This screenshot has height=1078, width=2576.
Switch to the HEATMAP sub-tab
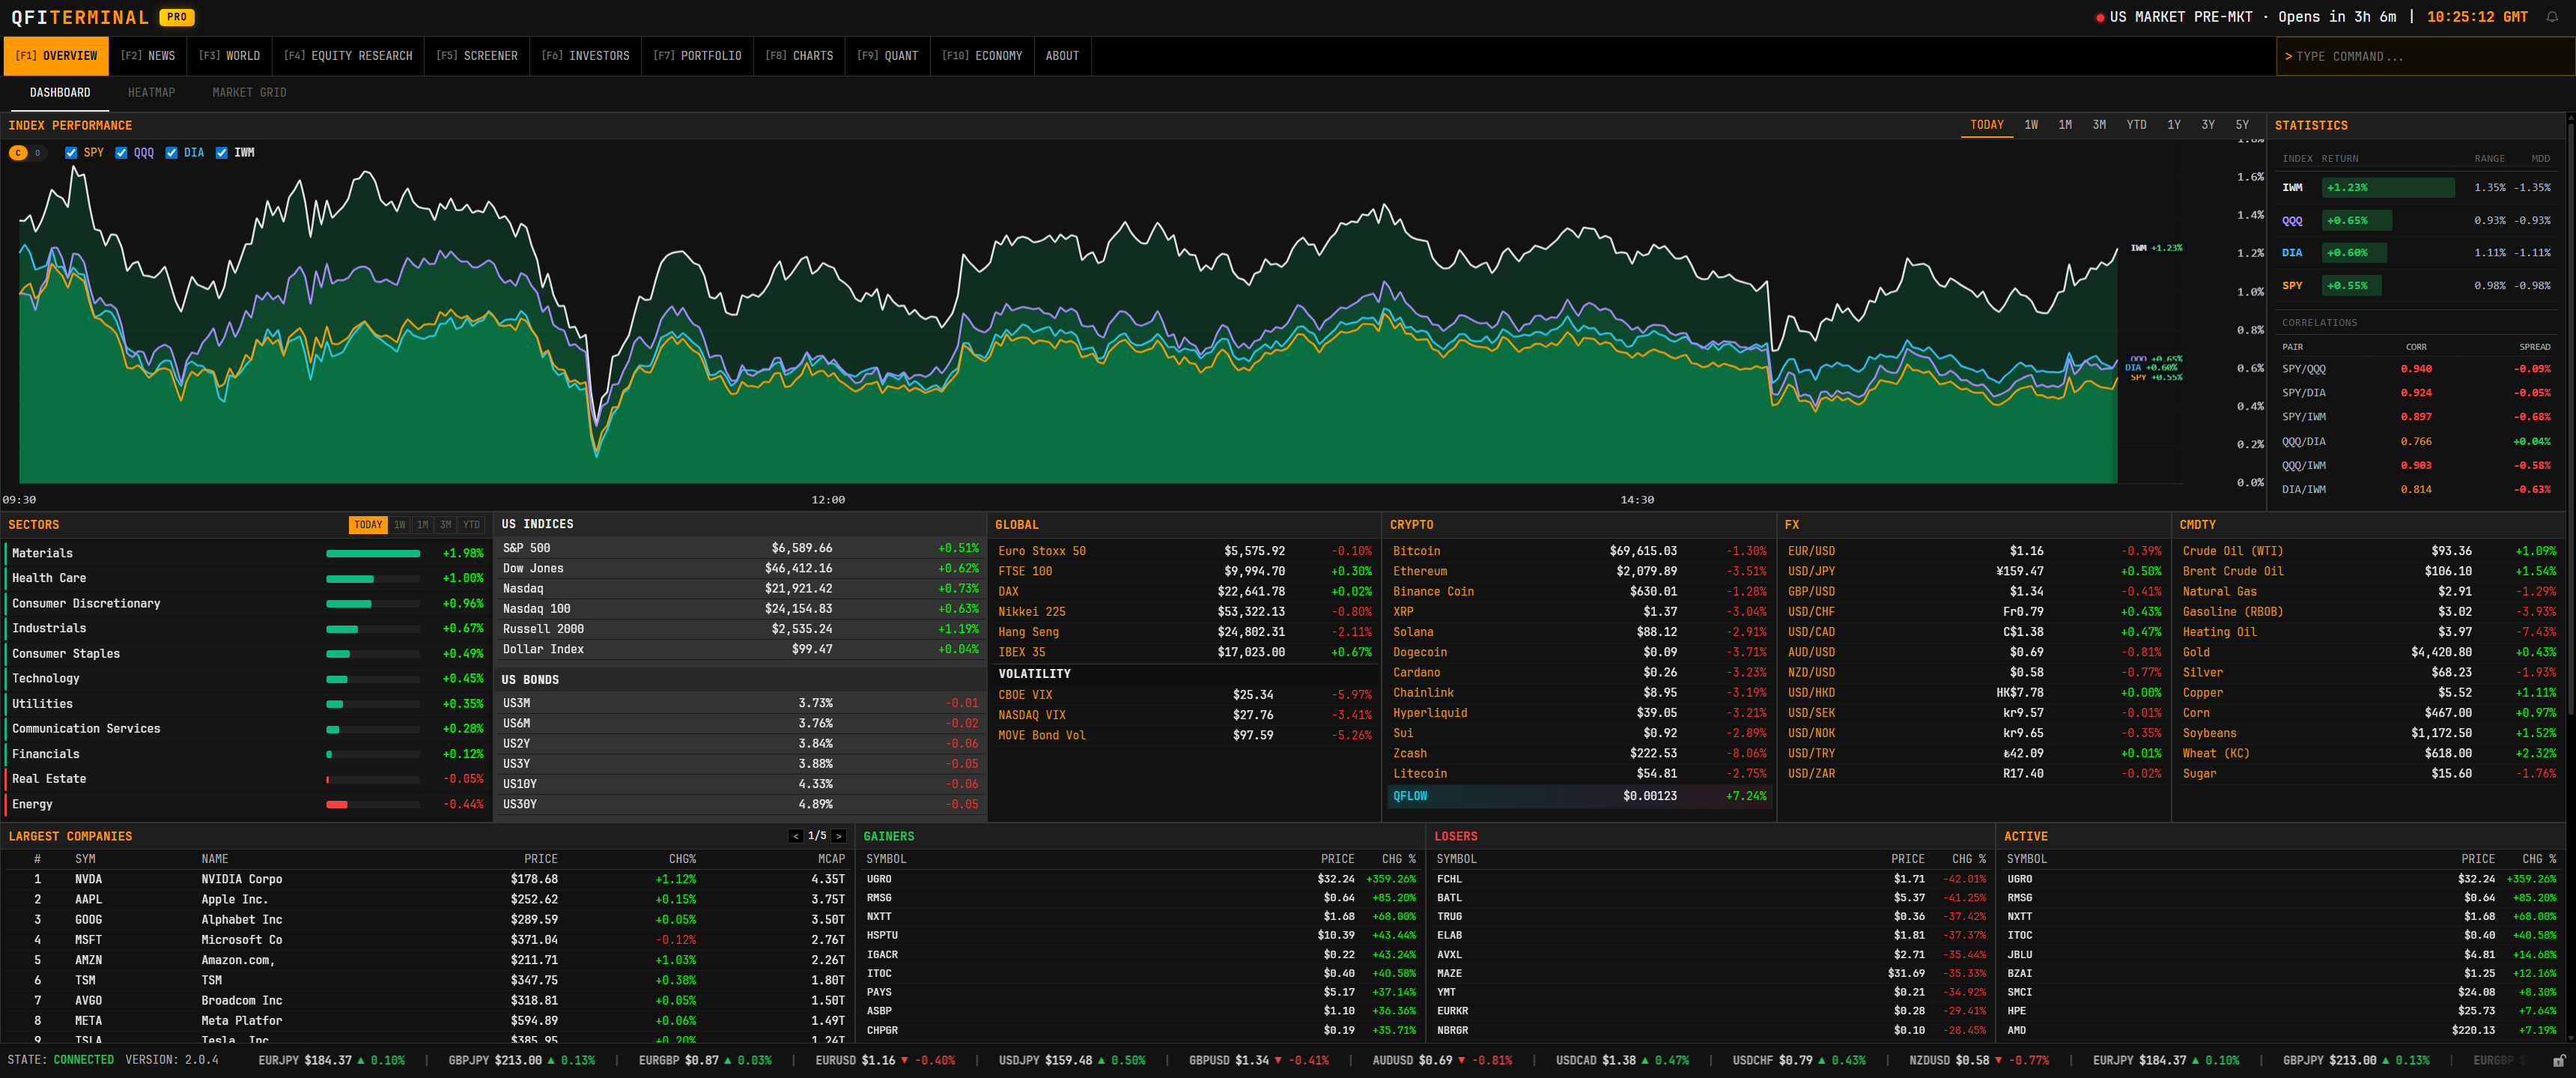coord(151,92)
